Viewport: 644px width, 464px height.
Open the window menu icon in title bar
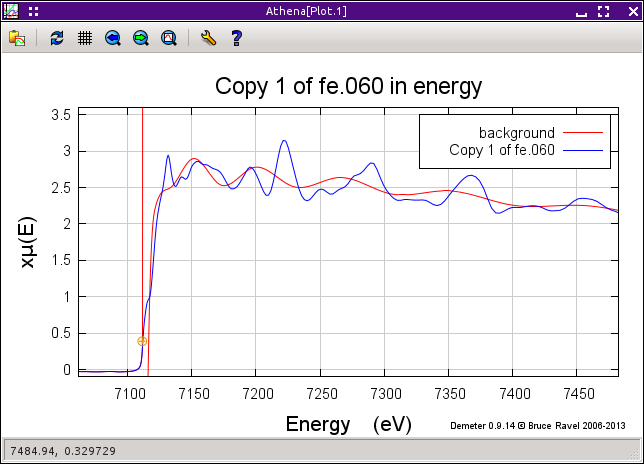[11, 11]
